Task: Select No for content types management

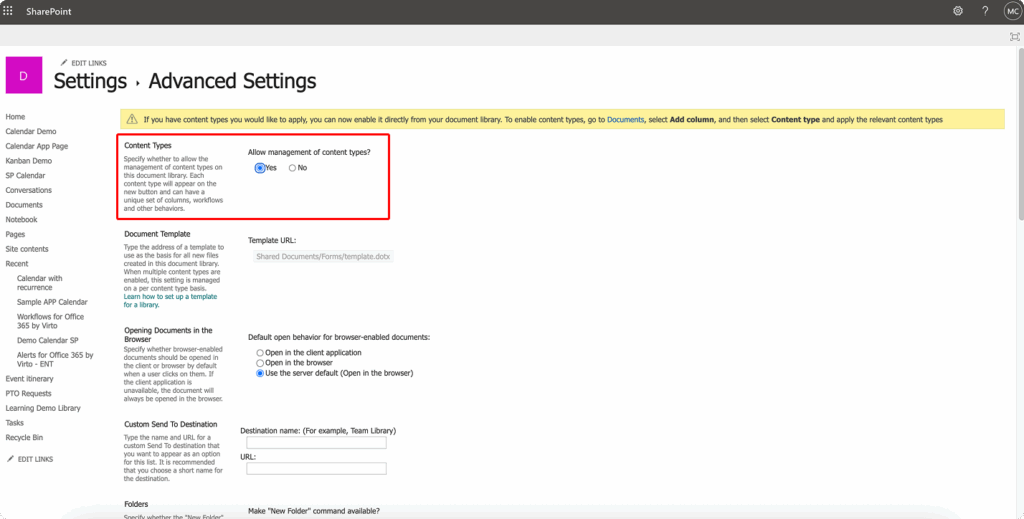Action: [292, 168]
